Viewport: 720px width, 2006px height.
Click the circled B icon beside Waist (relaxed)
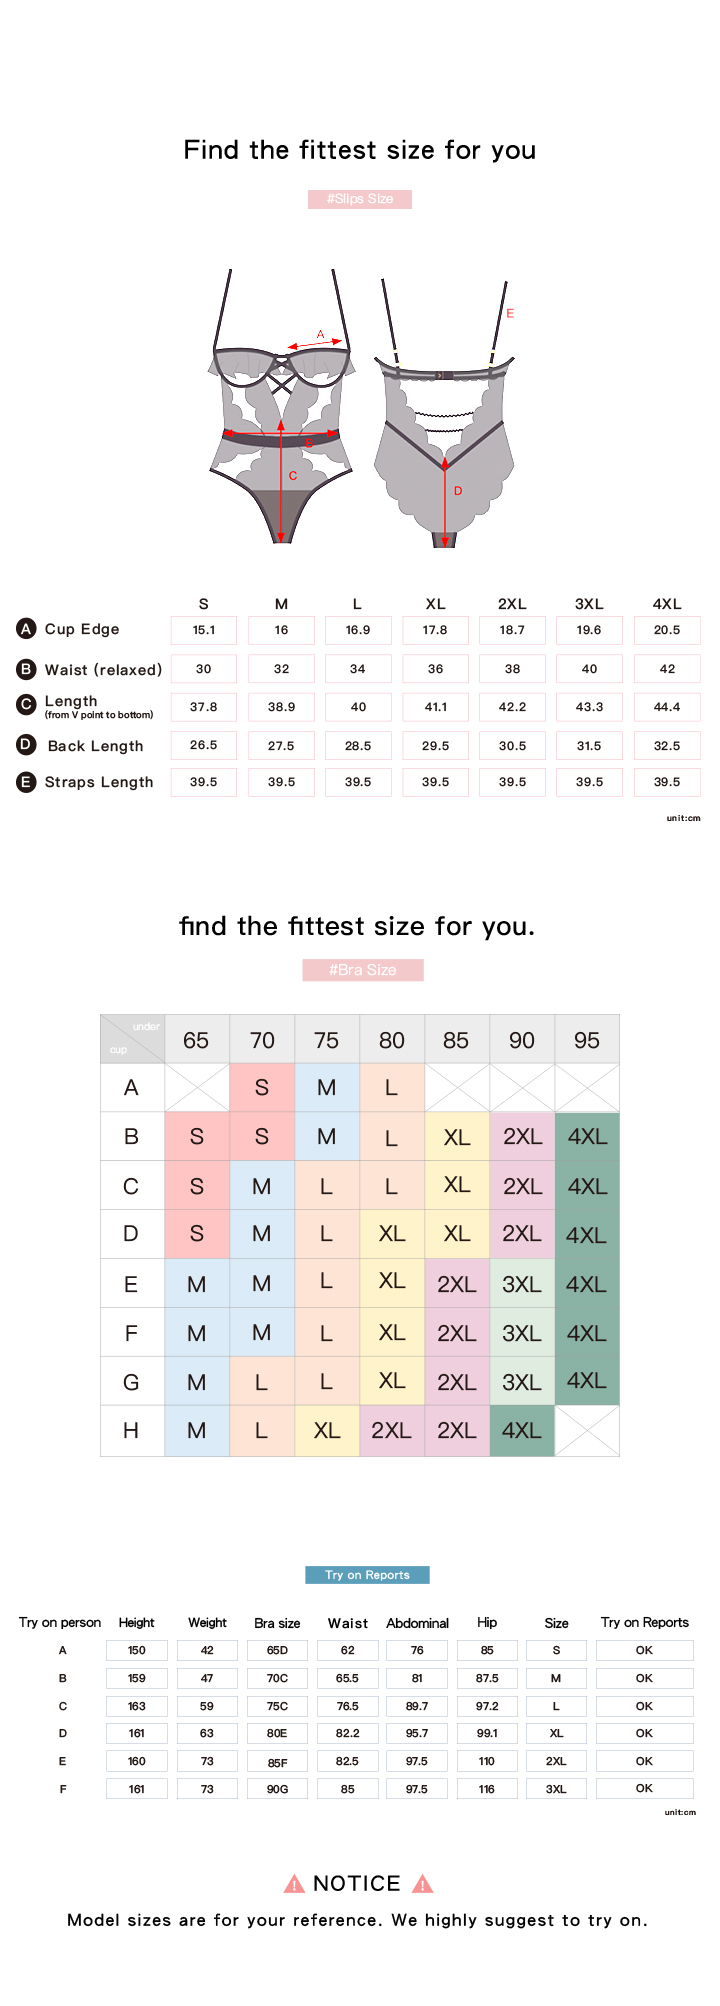point(27,669)
